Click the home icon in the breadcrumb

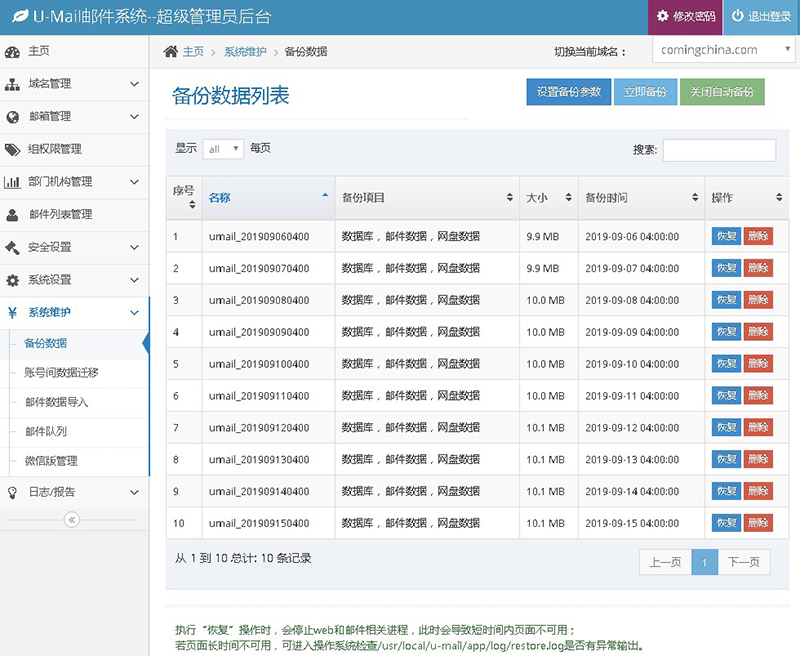(x=170, y=51)
